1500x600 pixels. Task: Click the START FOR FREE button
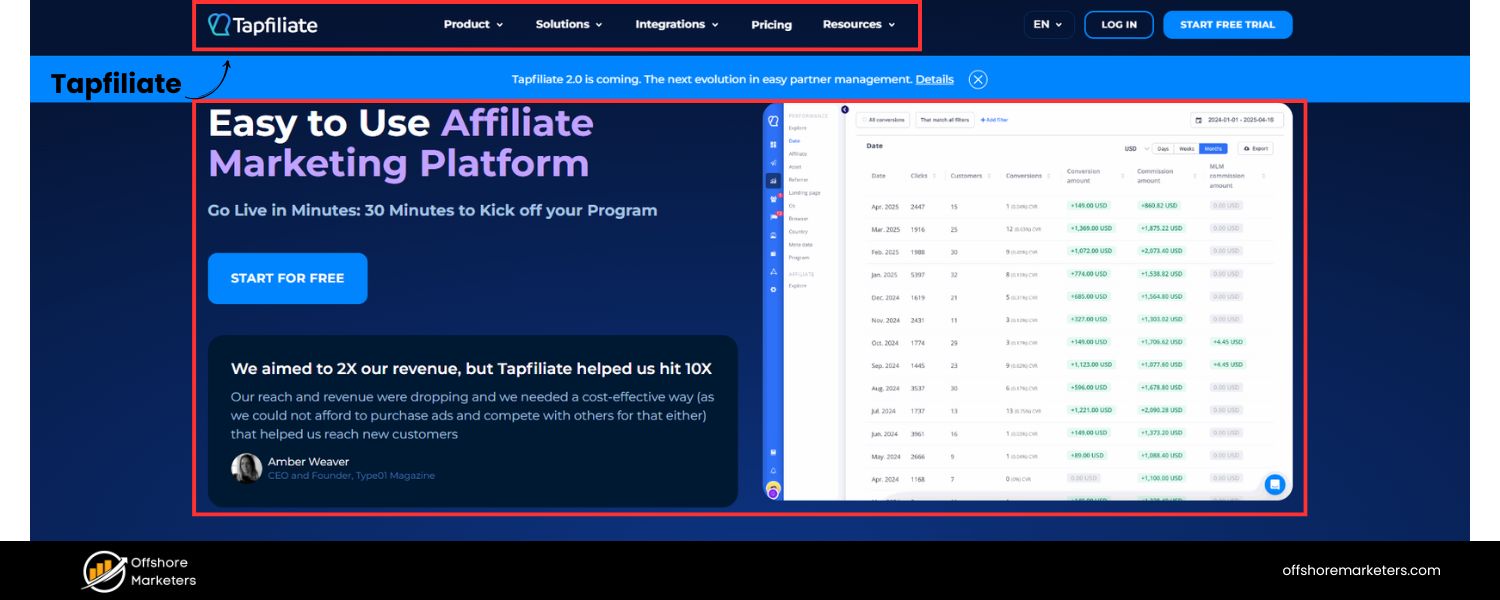(287, 278)
